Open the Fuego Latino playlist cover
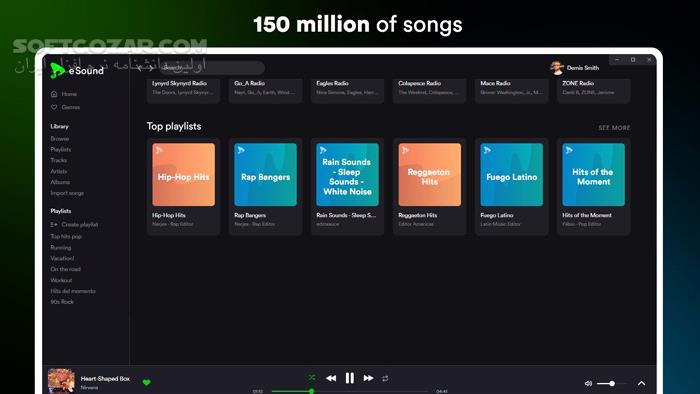 512,174
